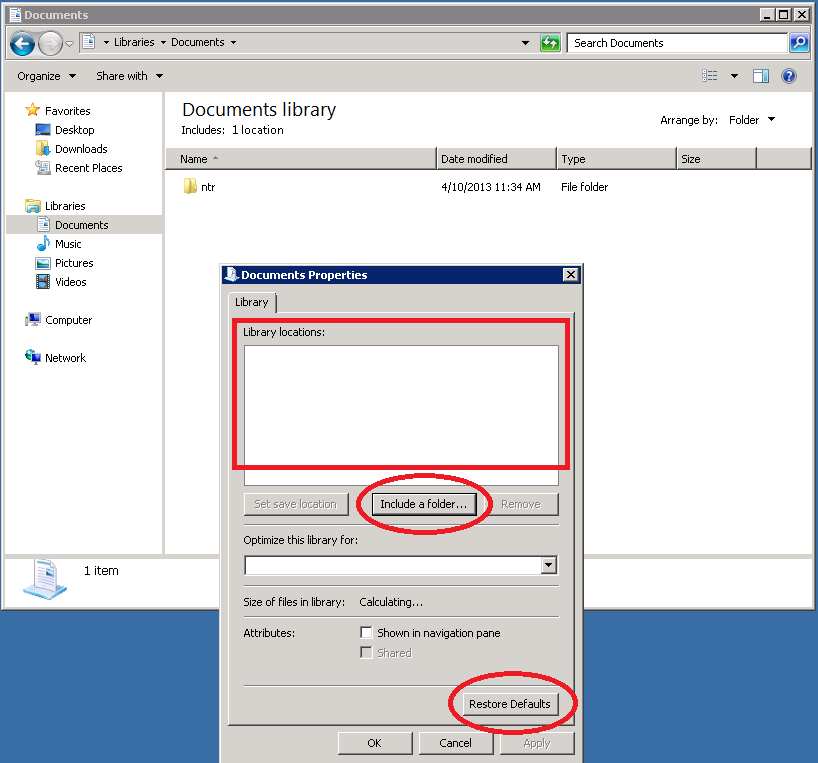Open the Help question mark icon

pyautogui.click(x=789, y=76)
